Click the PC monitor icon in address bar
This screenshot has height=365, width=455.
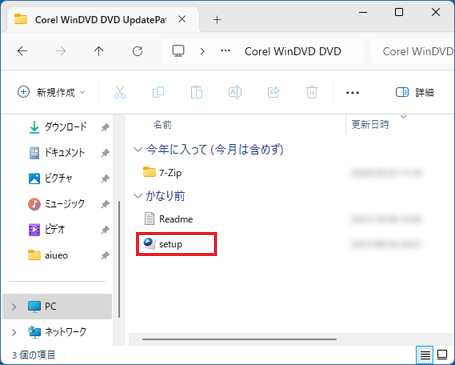tap(178, 51)
